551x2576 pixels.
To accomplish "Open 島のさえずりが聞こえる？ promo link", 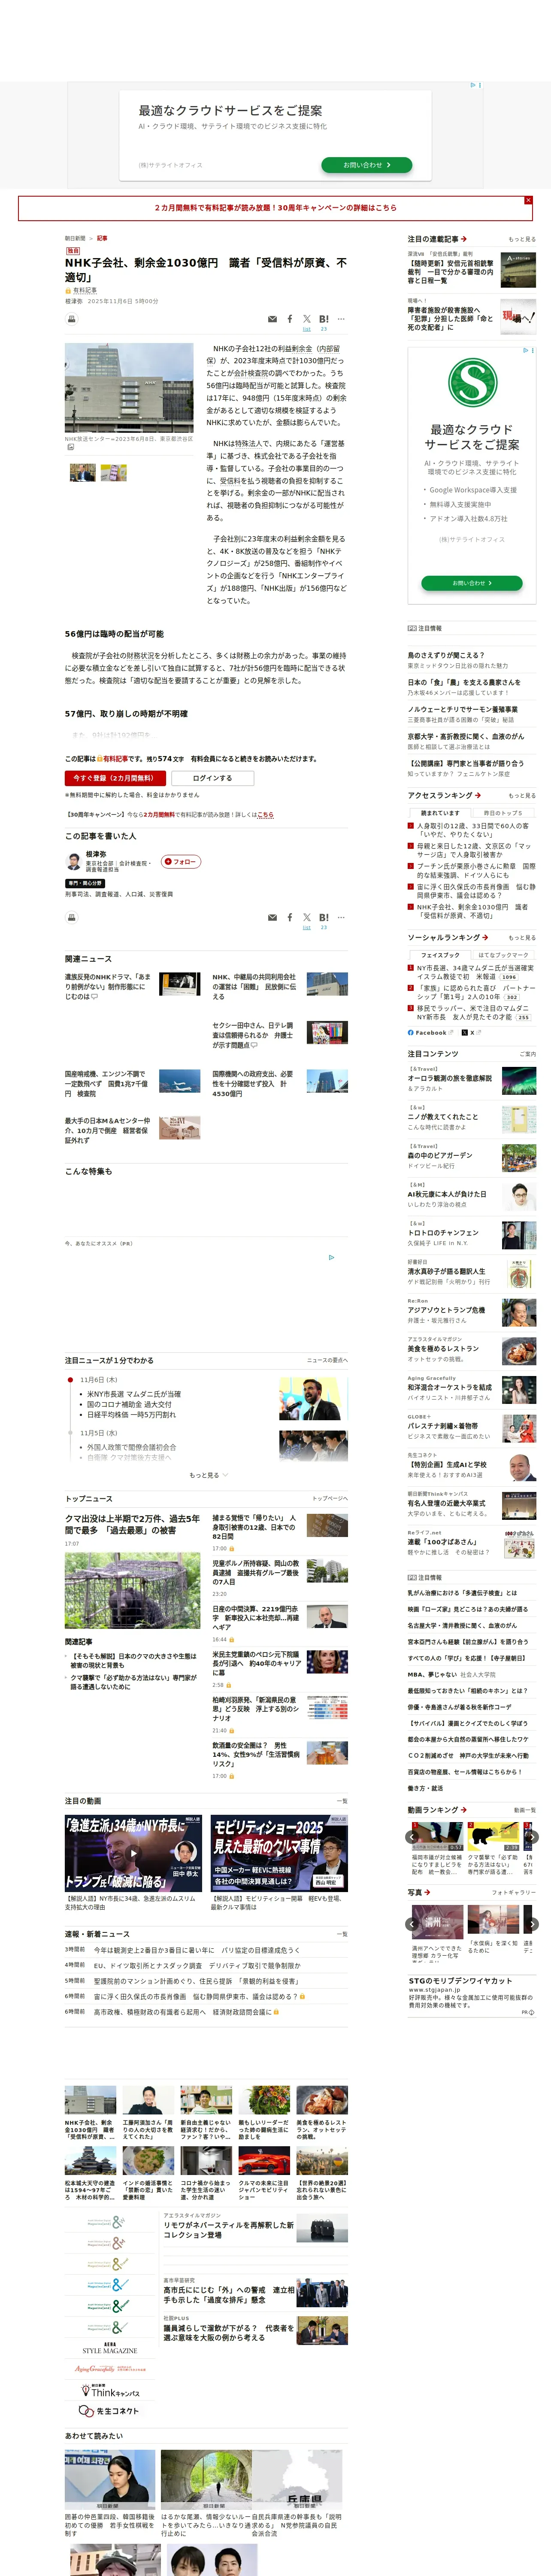I will coord(445,655).
